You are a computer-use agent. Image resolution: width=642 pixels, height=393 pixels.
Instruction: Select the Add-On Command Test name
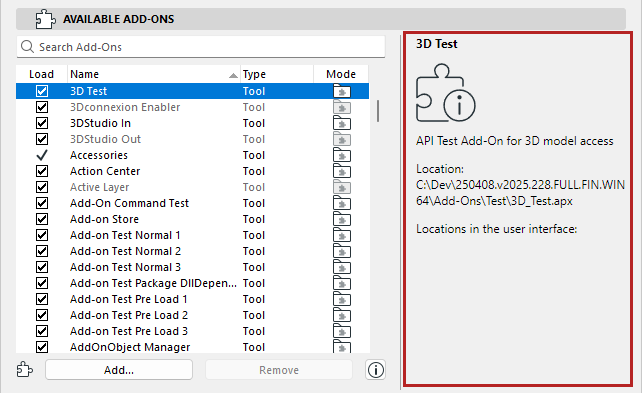(129, 203)
